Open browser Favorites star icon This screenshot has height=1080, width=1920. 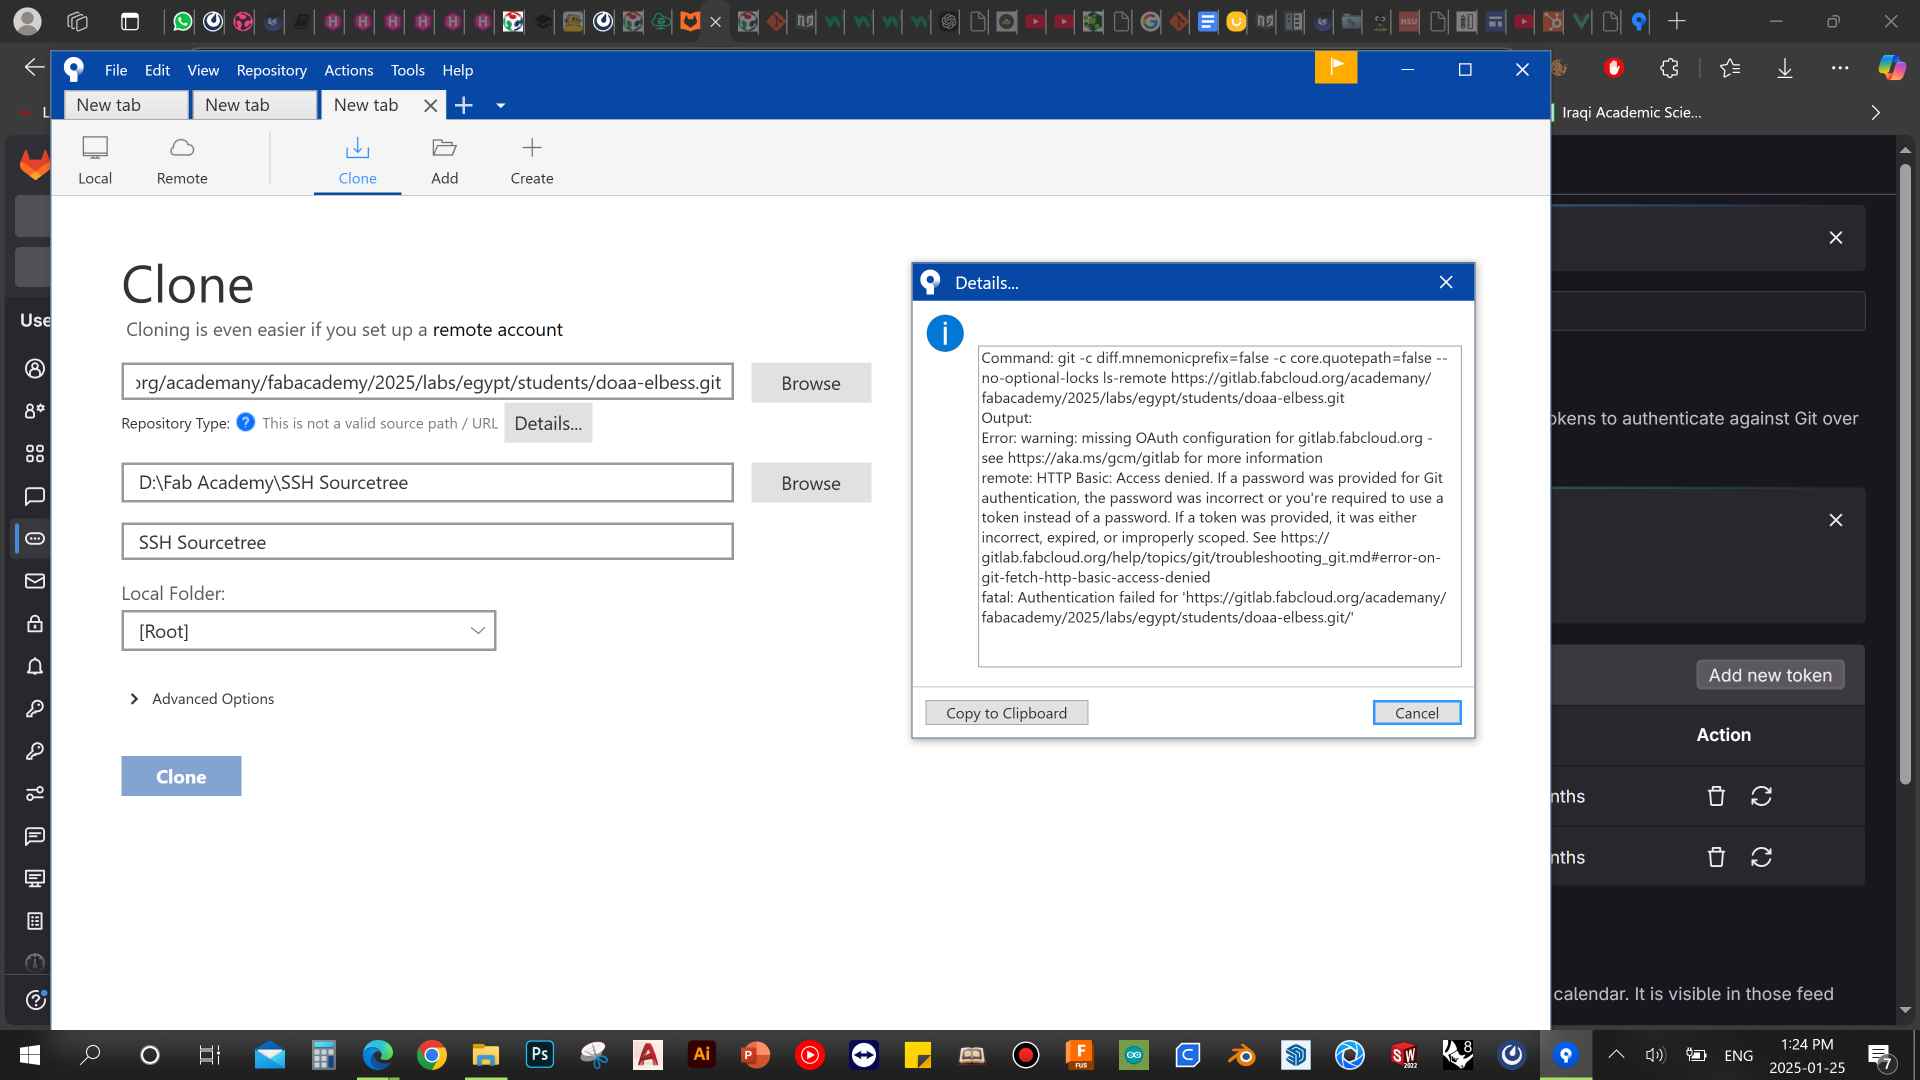coord(1730,68)
